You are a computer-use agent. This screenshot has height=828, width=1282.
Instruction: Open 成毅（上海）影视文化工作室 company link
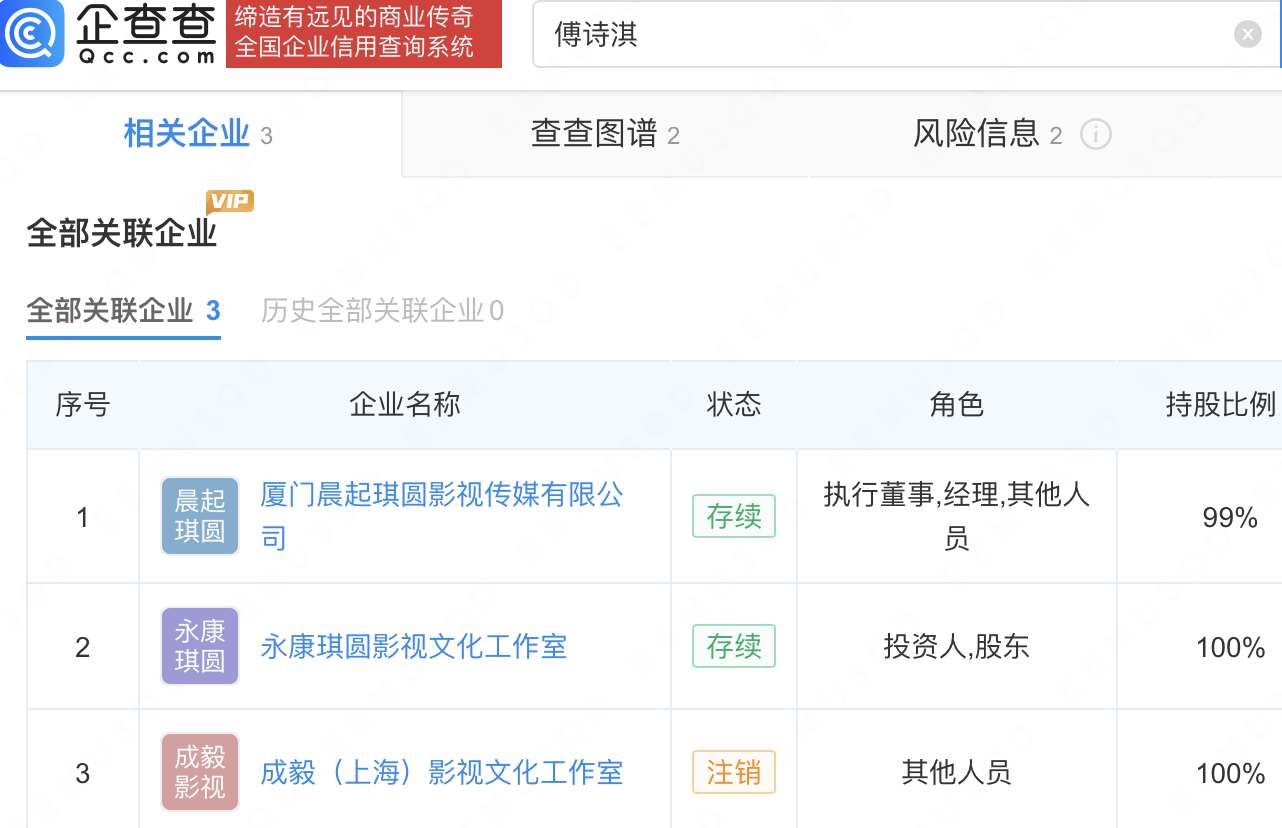[x=441, y=773]
